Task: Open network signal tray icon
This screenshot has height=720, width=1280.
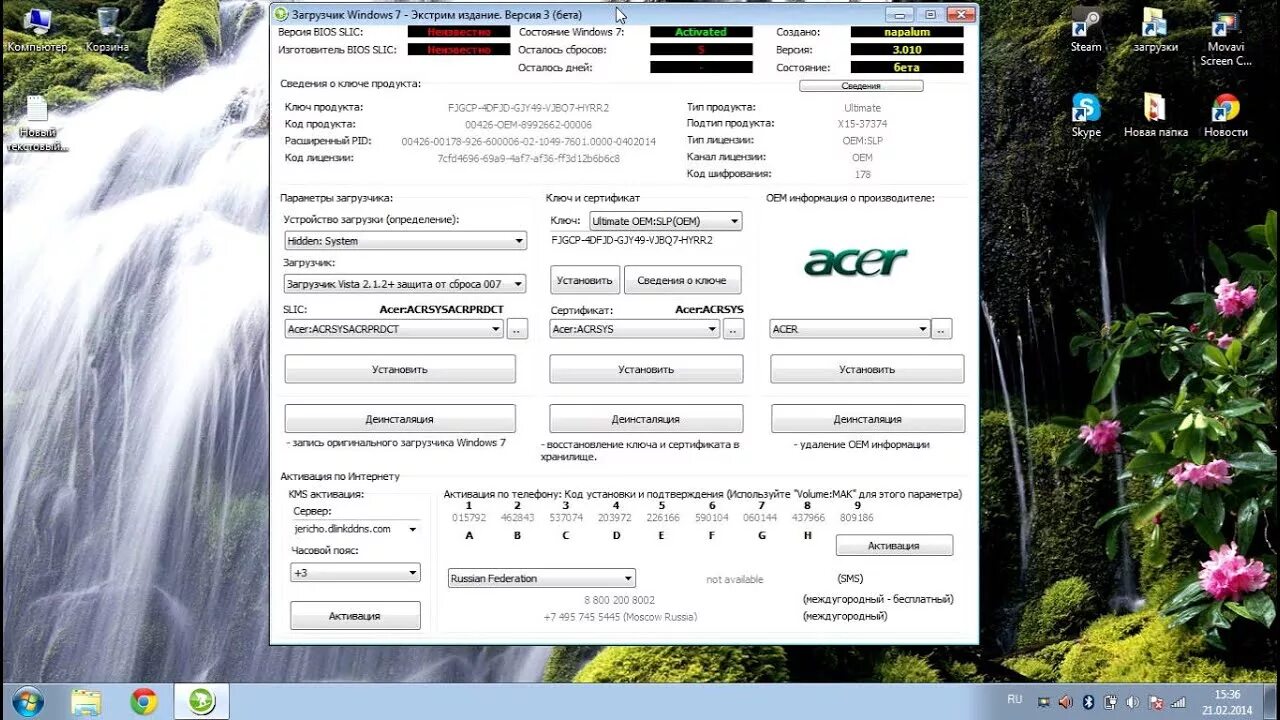Action: pos(1178,702)
